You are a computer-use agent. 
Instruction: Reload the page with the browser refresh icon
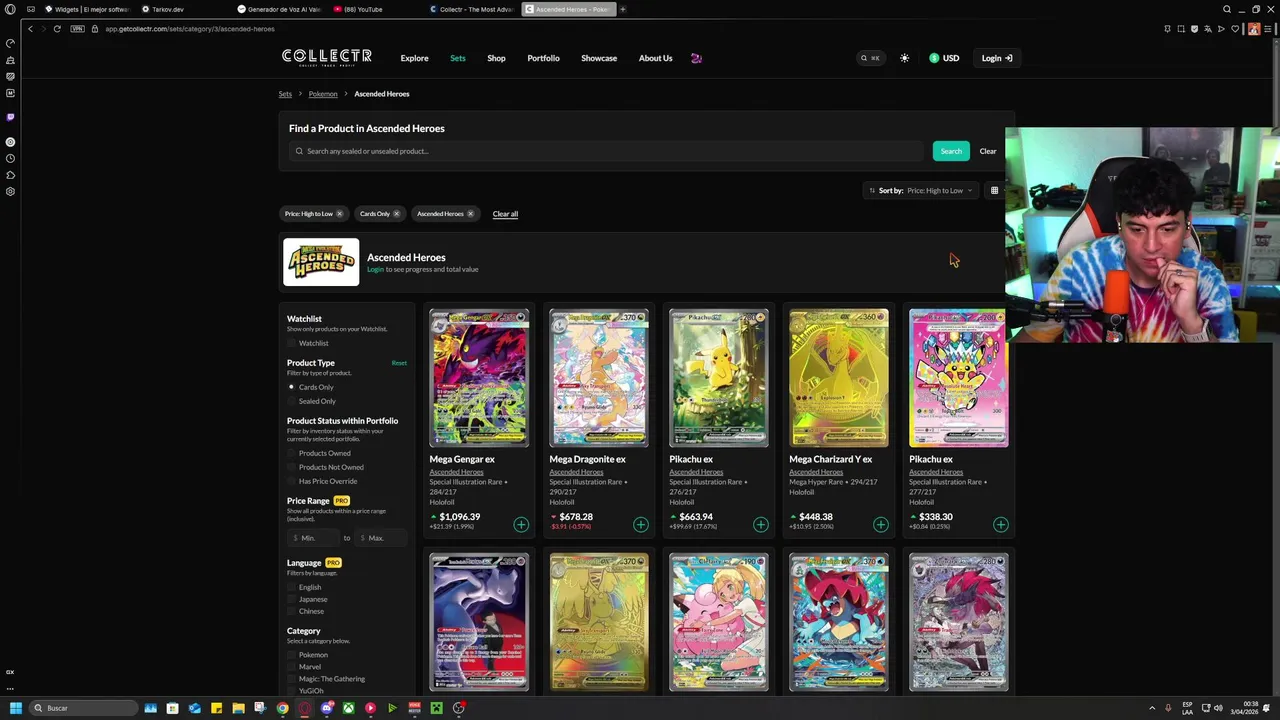point(57,29)
